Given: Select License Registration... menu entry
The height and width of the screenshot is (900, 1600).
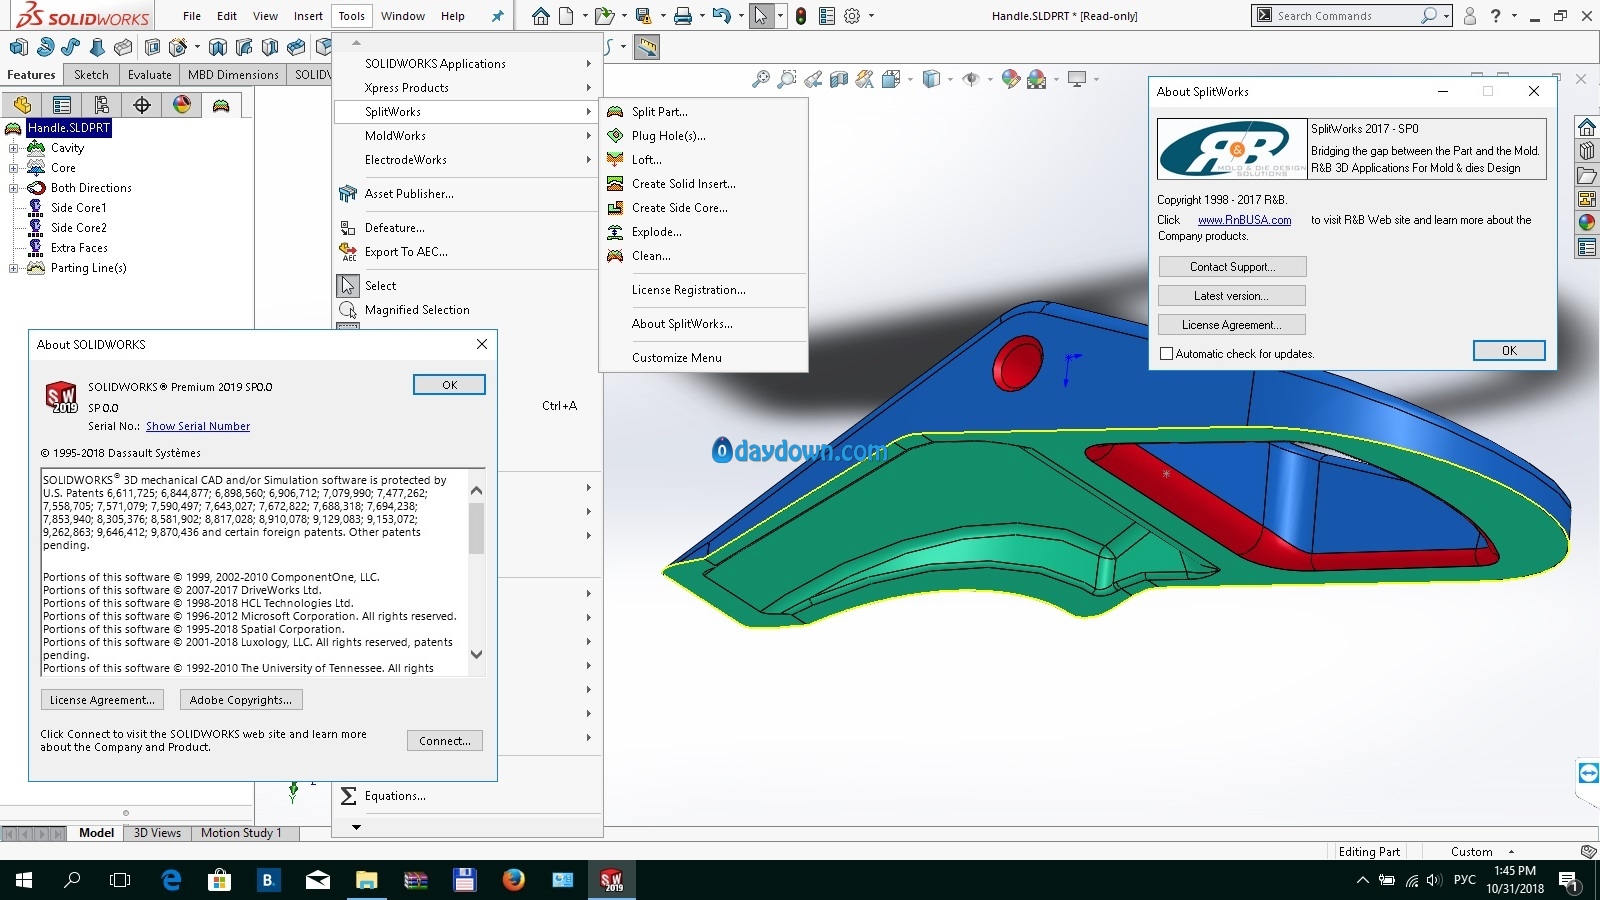Looking at the screenshot, I should point(703,290).
